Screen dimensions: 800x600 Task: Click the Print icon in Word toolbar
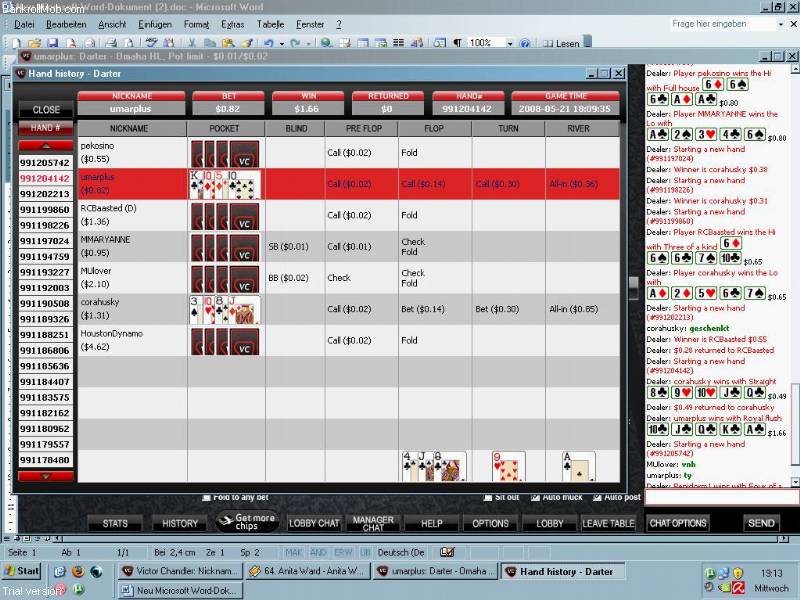point(111,43)
